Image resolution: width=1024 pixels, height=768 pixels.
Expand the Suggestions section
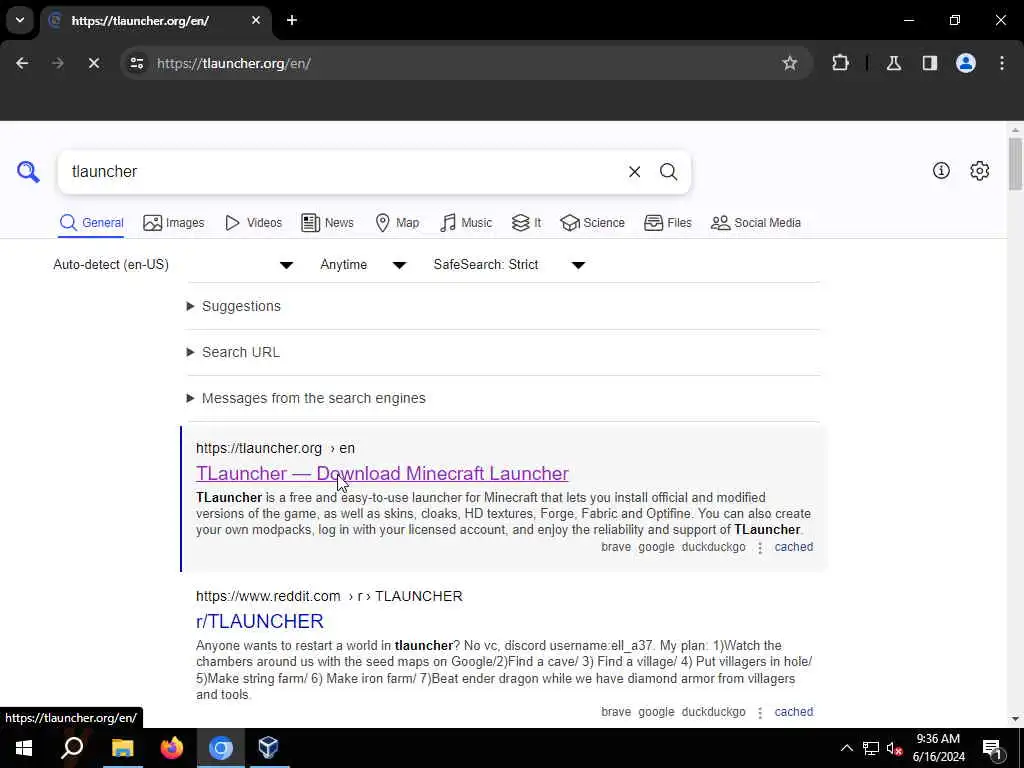(234, 306)
